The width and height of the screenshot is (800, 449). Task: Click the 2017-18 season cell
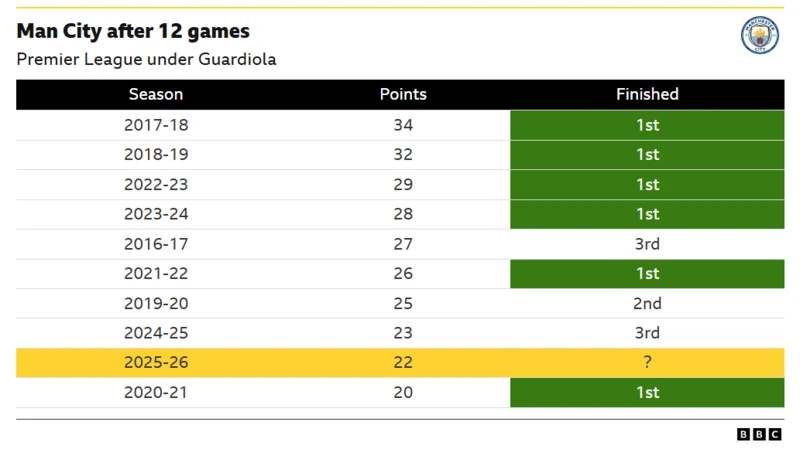click(x=156, y=125)
